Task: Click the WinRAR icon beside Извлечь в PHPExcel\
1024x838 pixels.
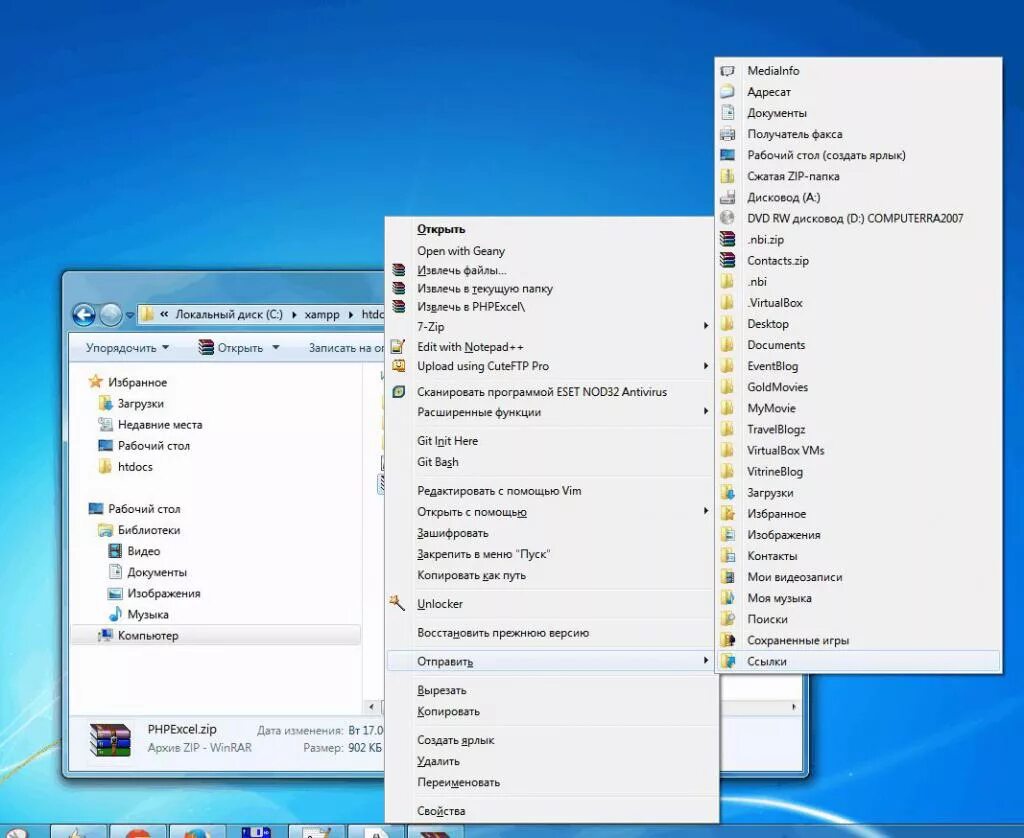Action: 398,306
